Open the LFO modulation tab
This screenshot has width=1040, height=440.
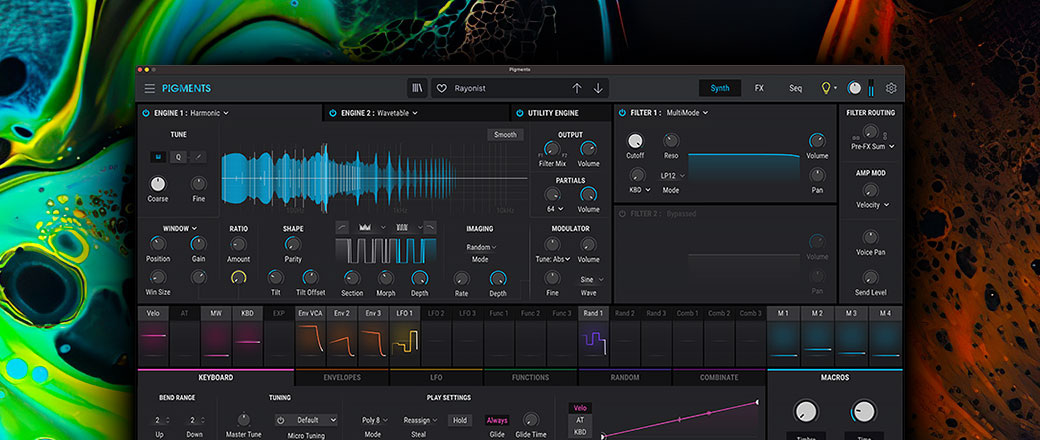tap(436, 378)
